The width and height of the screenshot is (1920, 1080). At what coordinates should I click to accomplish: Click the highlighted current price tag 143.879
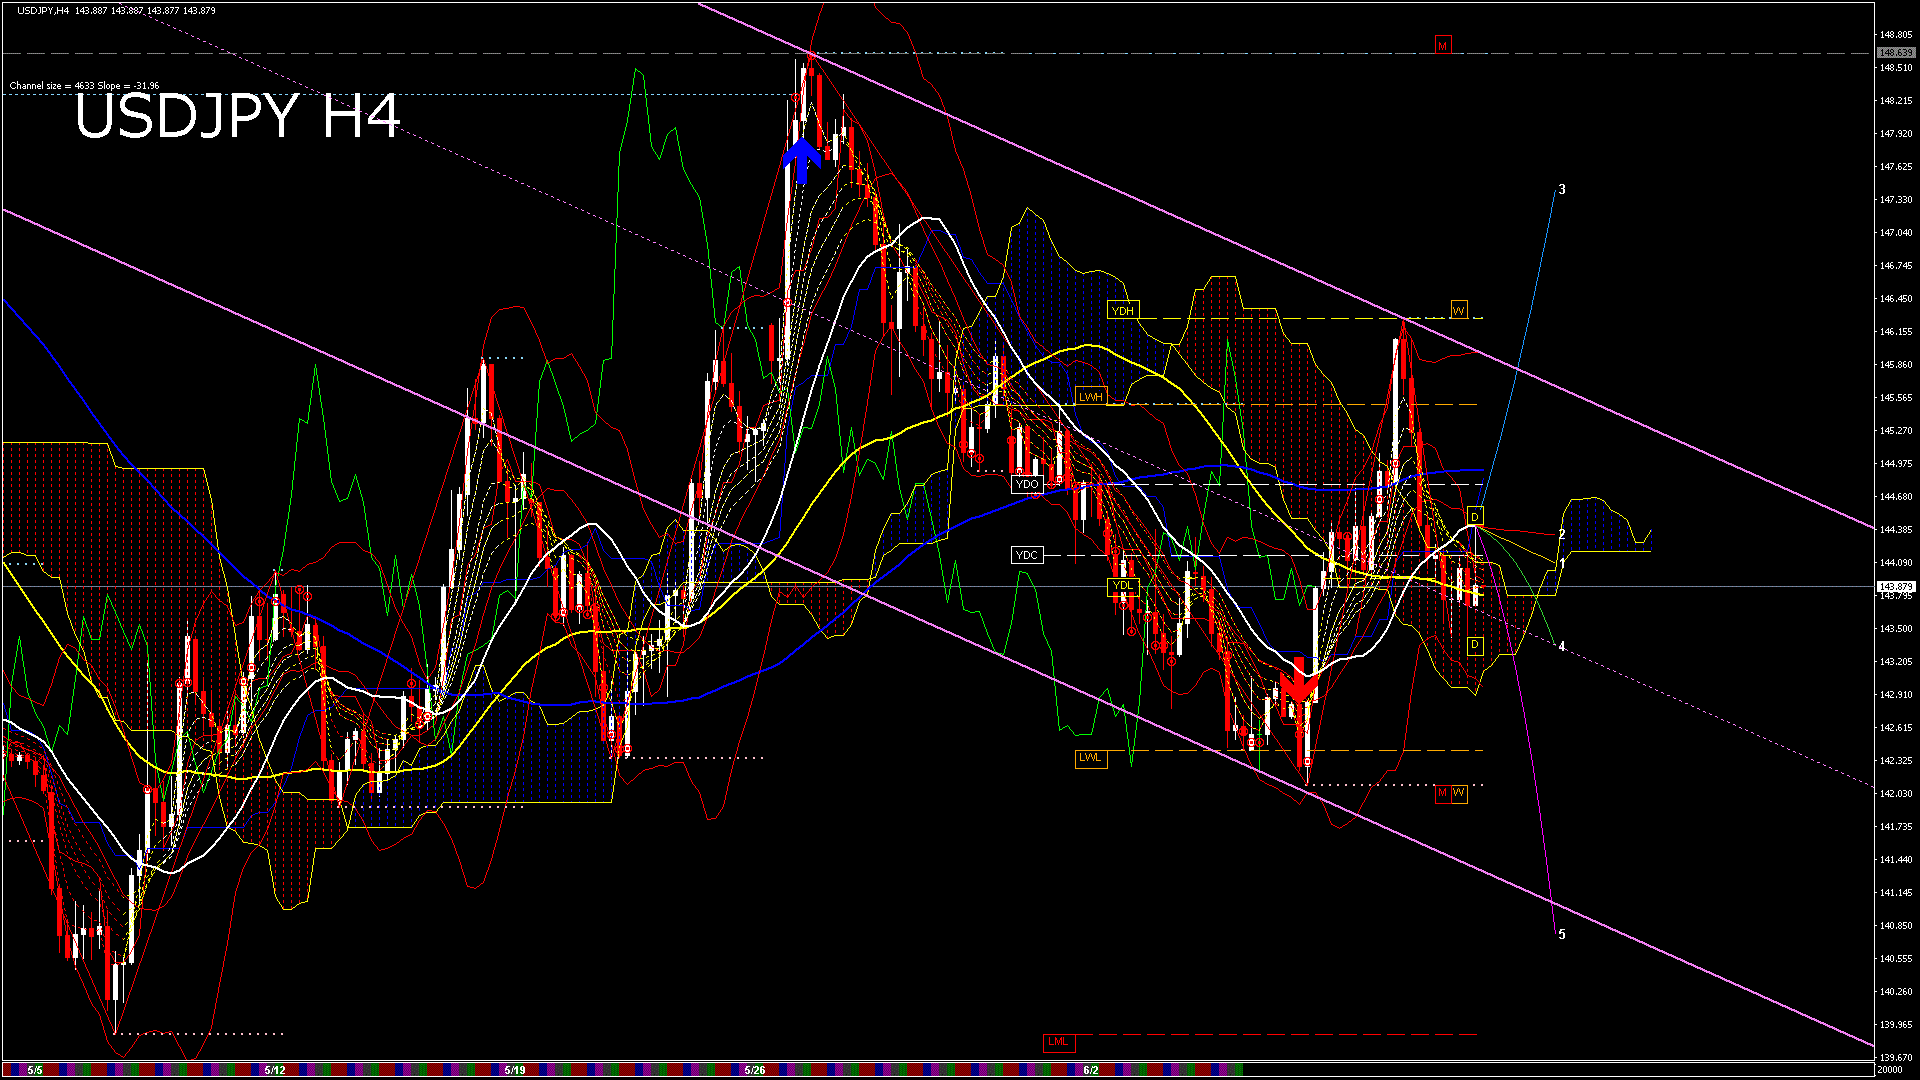(x=1895, y=587)
